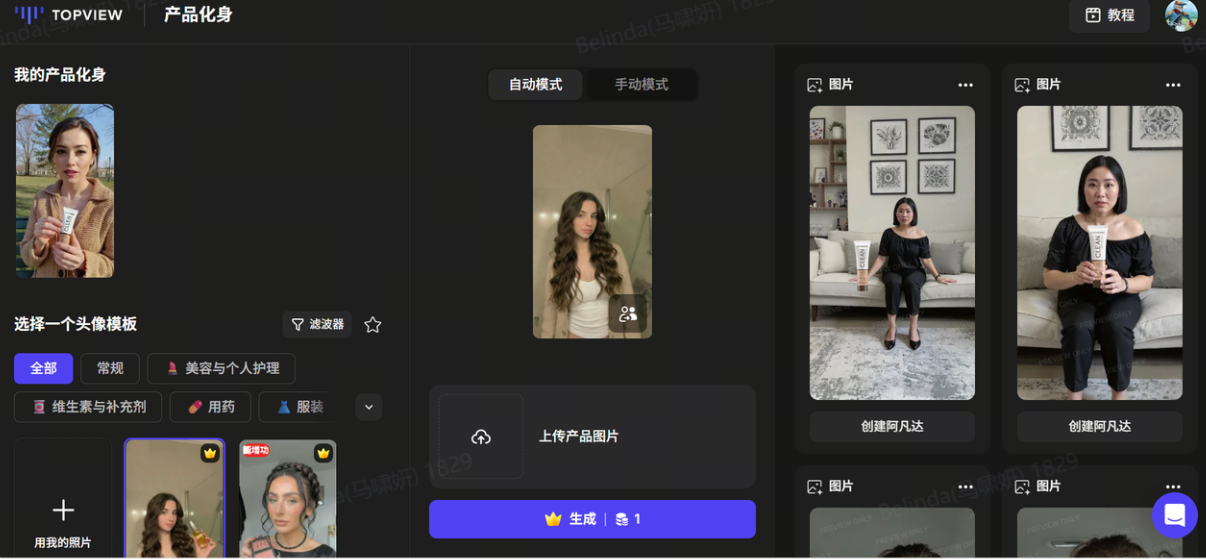The width and height of the screenshot is (1206, 559).
Task: Open the user profile avatar
Action: pyautogui.click(x=1181, y=15)
